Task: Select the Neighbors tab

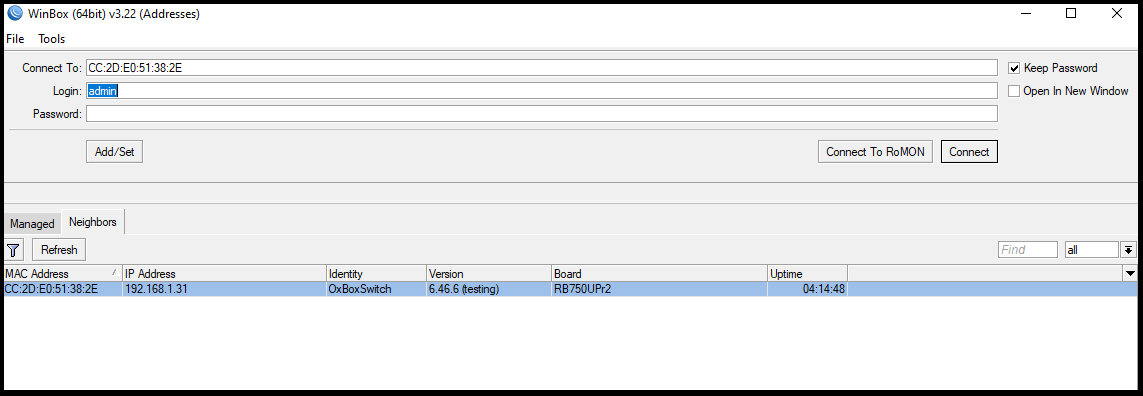Action: point(93,222)
